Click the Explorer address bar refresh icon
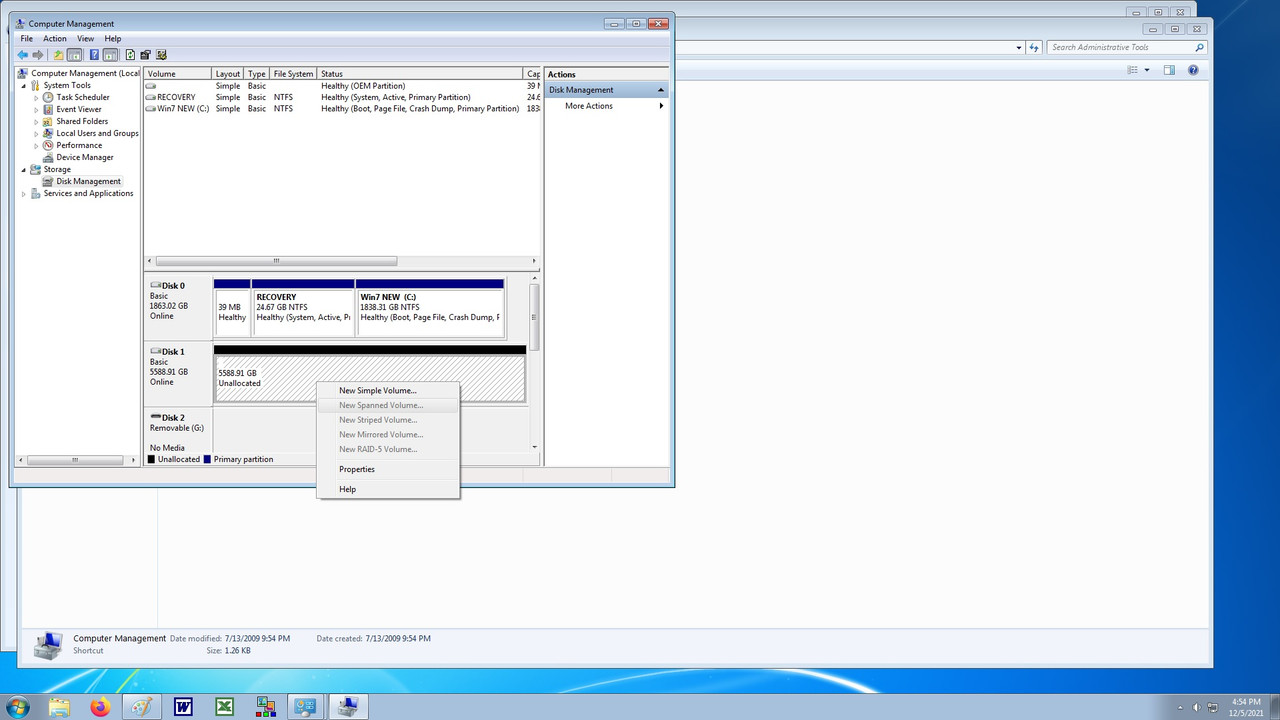 point(1035,47)
